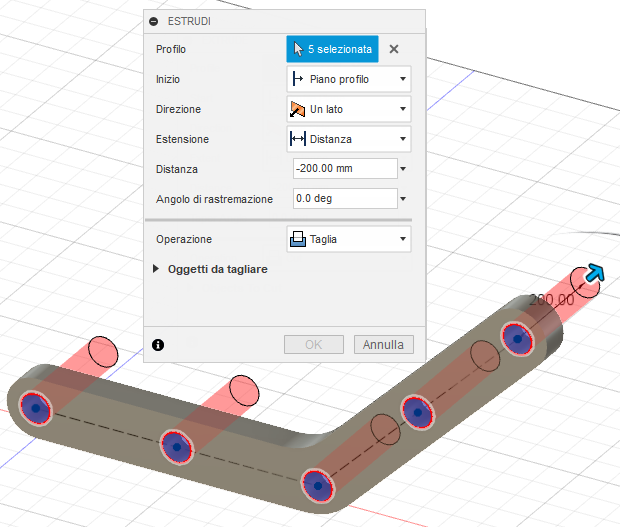Click the ESTRUDI dialog title
Screen dimensions: 620x527
click(x=189, y=21)
